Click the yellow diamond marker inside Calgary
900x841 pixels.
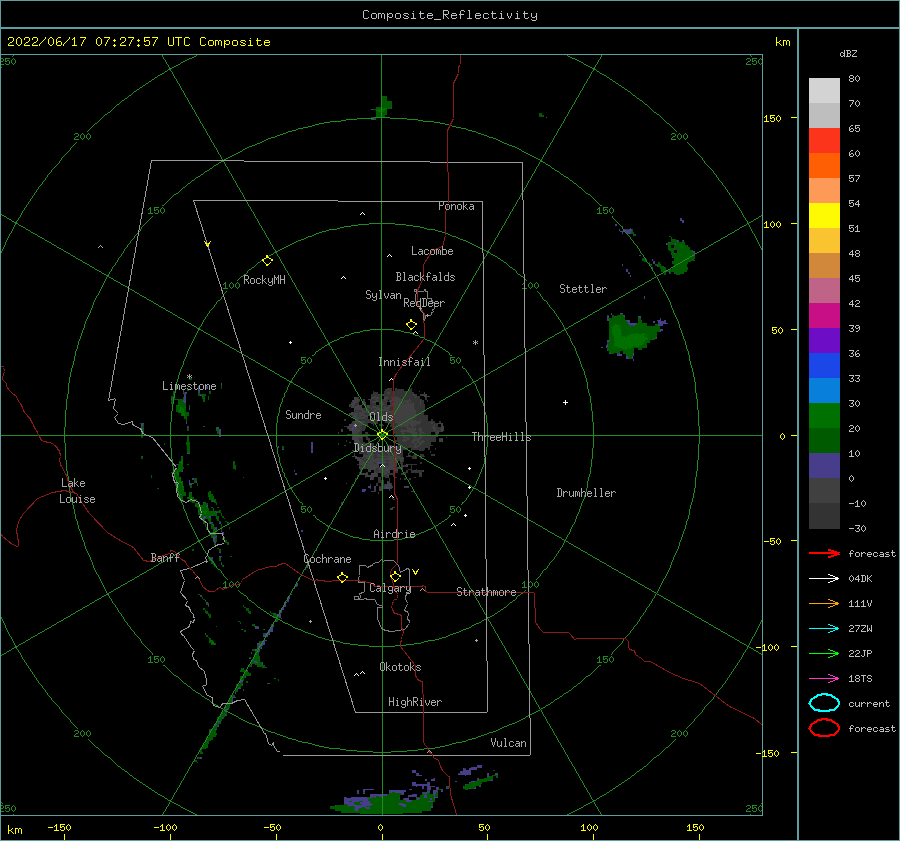point(395,576)
